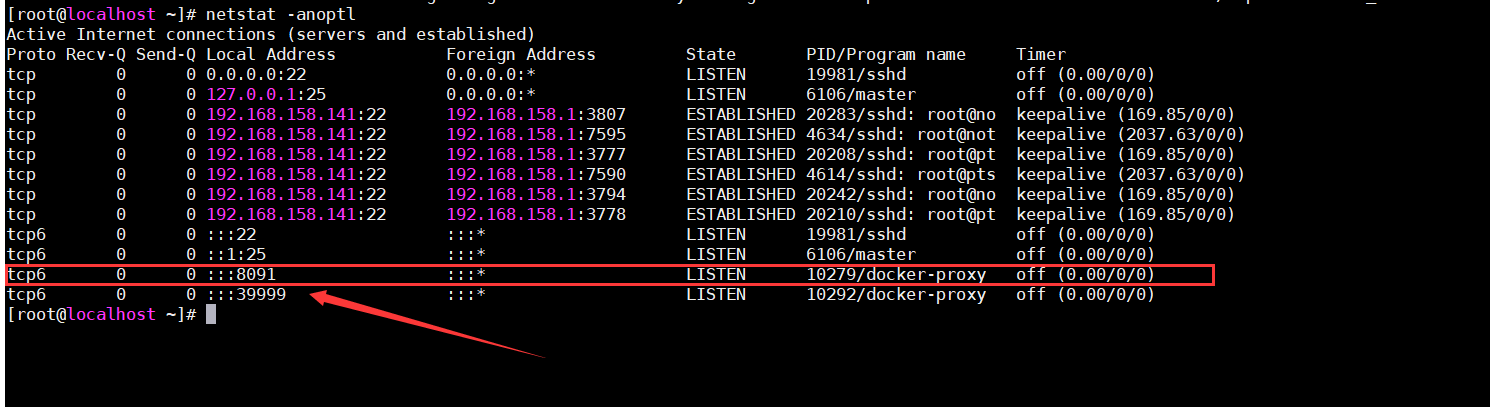Click the 'PID/Program name' column header

tap(886, 55)
